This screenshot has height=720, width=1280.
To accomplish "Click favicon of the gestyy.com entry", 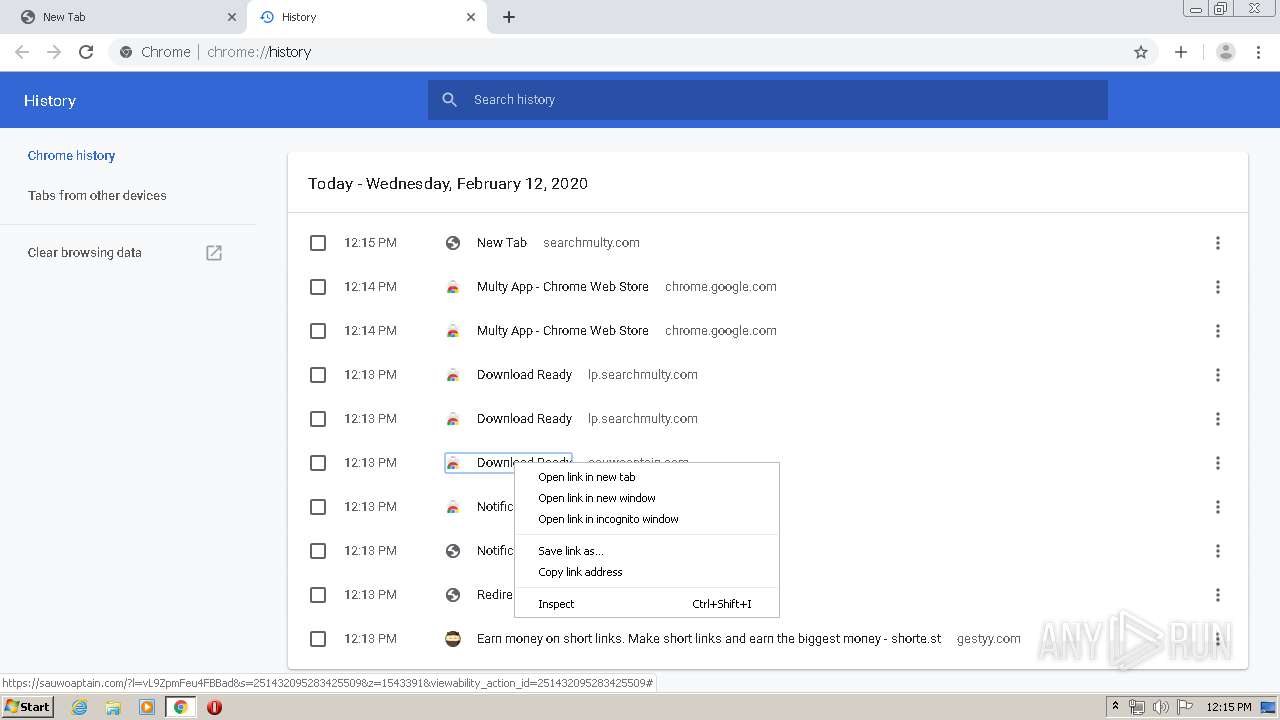I will pos(453,639).
